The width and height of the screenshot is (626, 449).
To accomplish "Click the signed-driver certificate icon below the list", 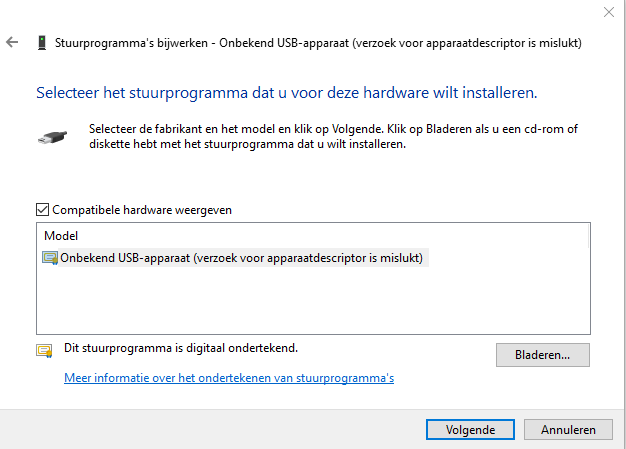I will [x=44, y=351].
